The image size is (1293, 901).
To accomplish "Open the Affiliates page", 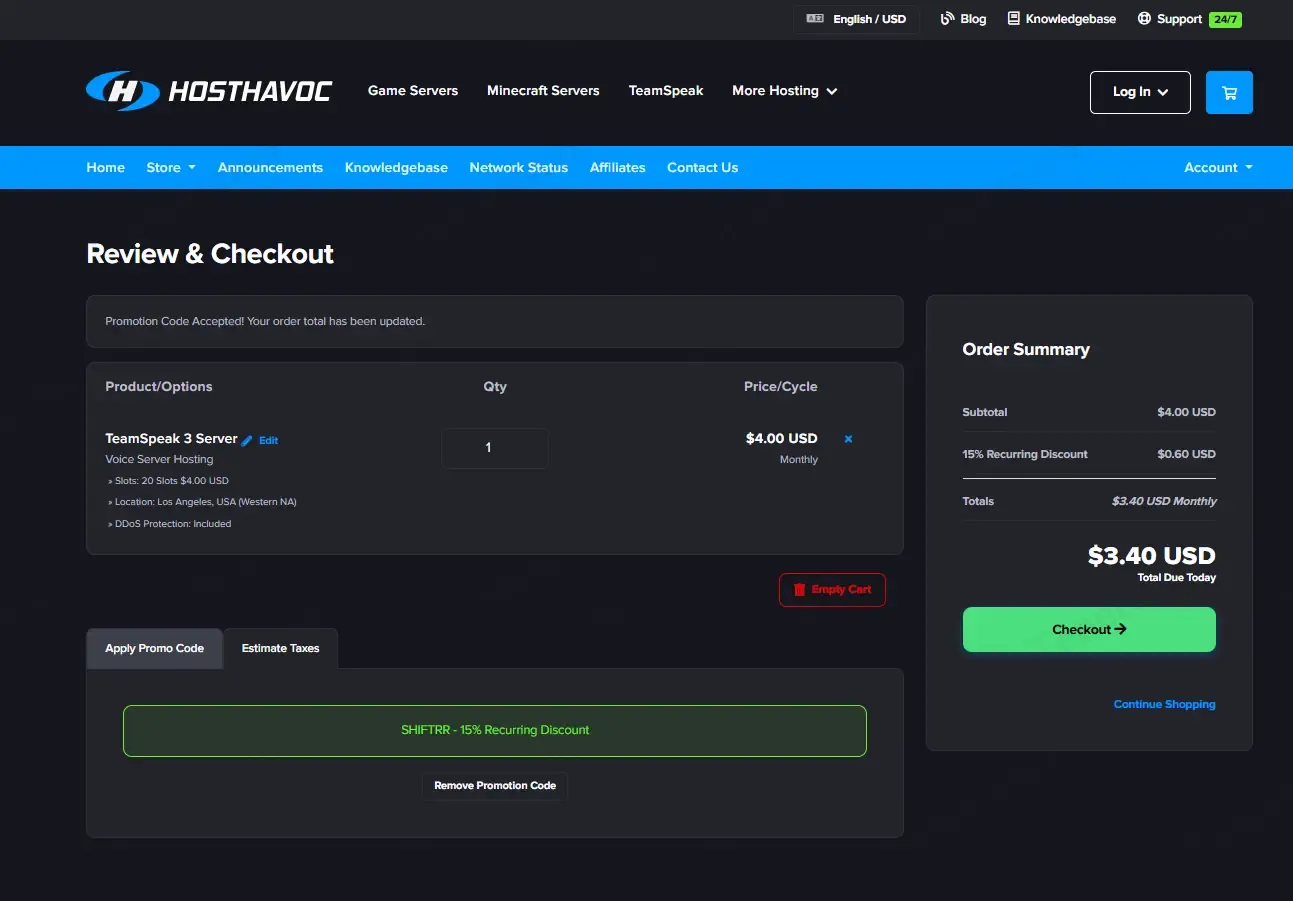I will tap(618, 168).
